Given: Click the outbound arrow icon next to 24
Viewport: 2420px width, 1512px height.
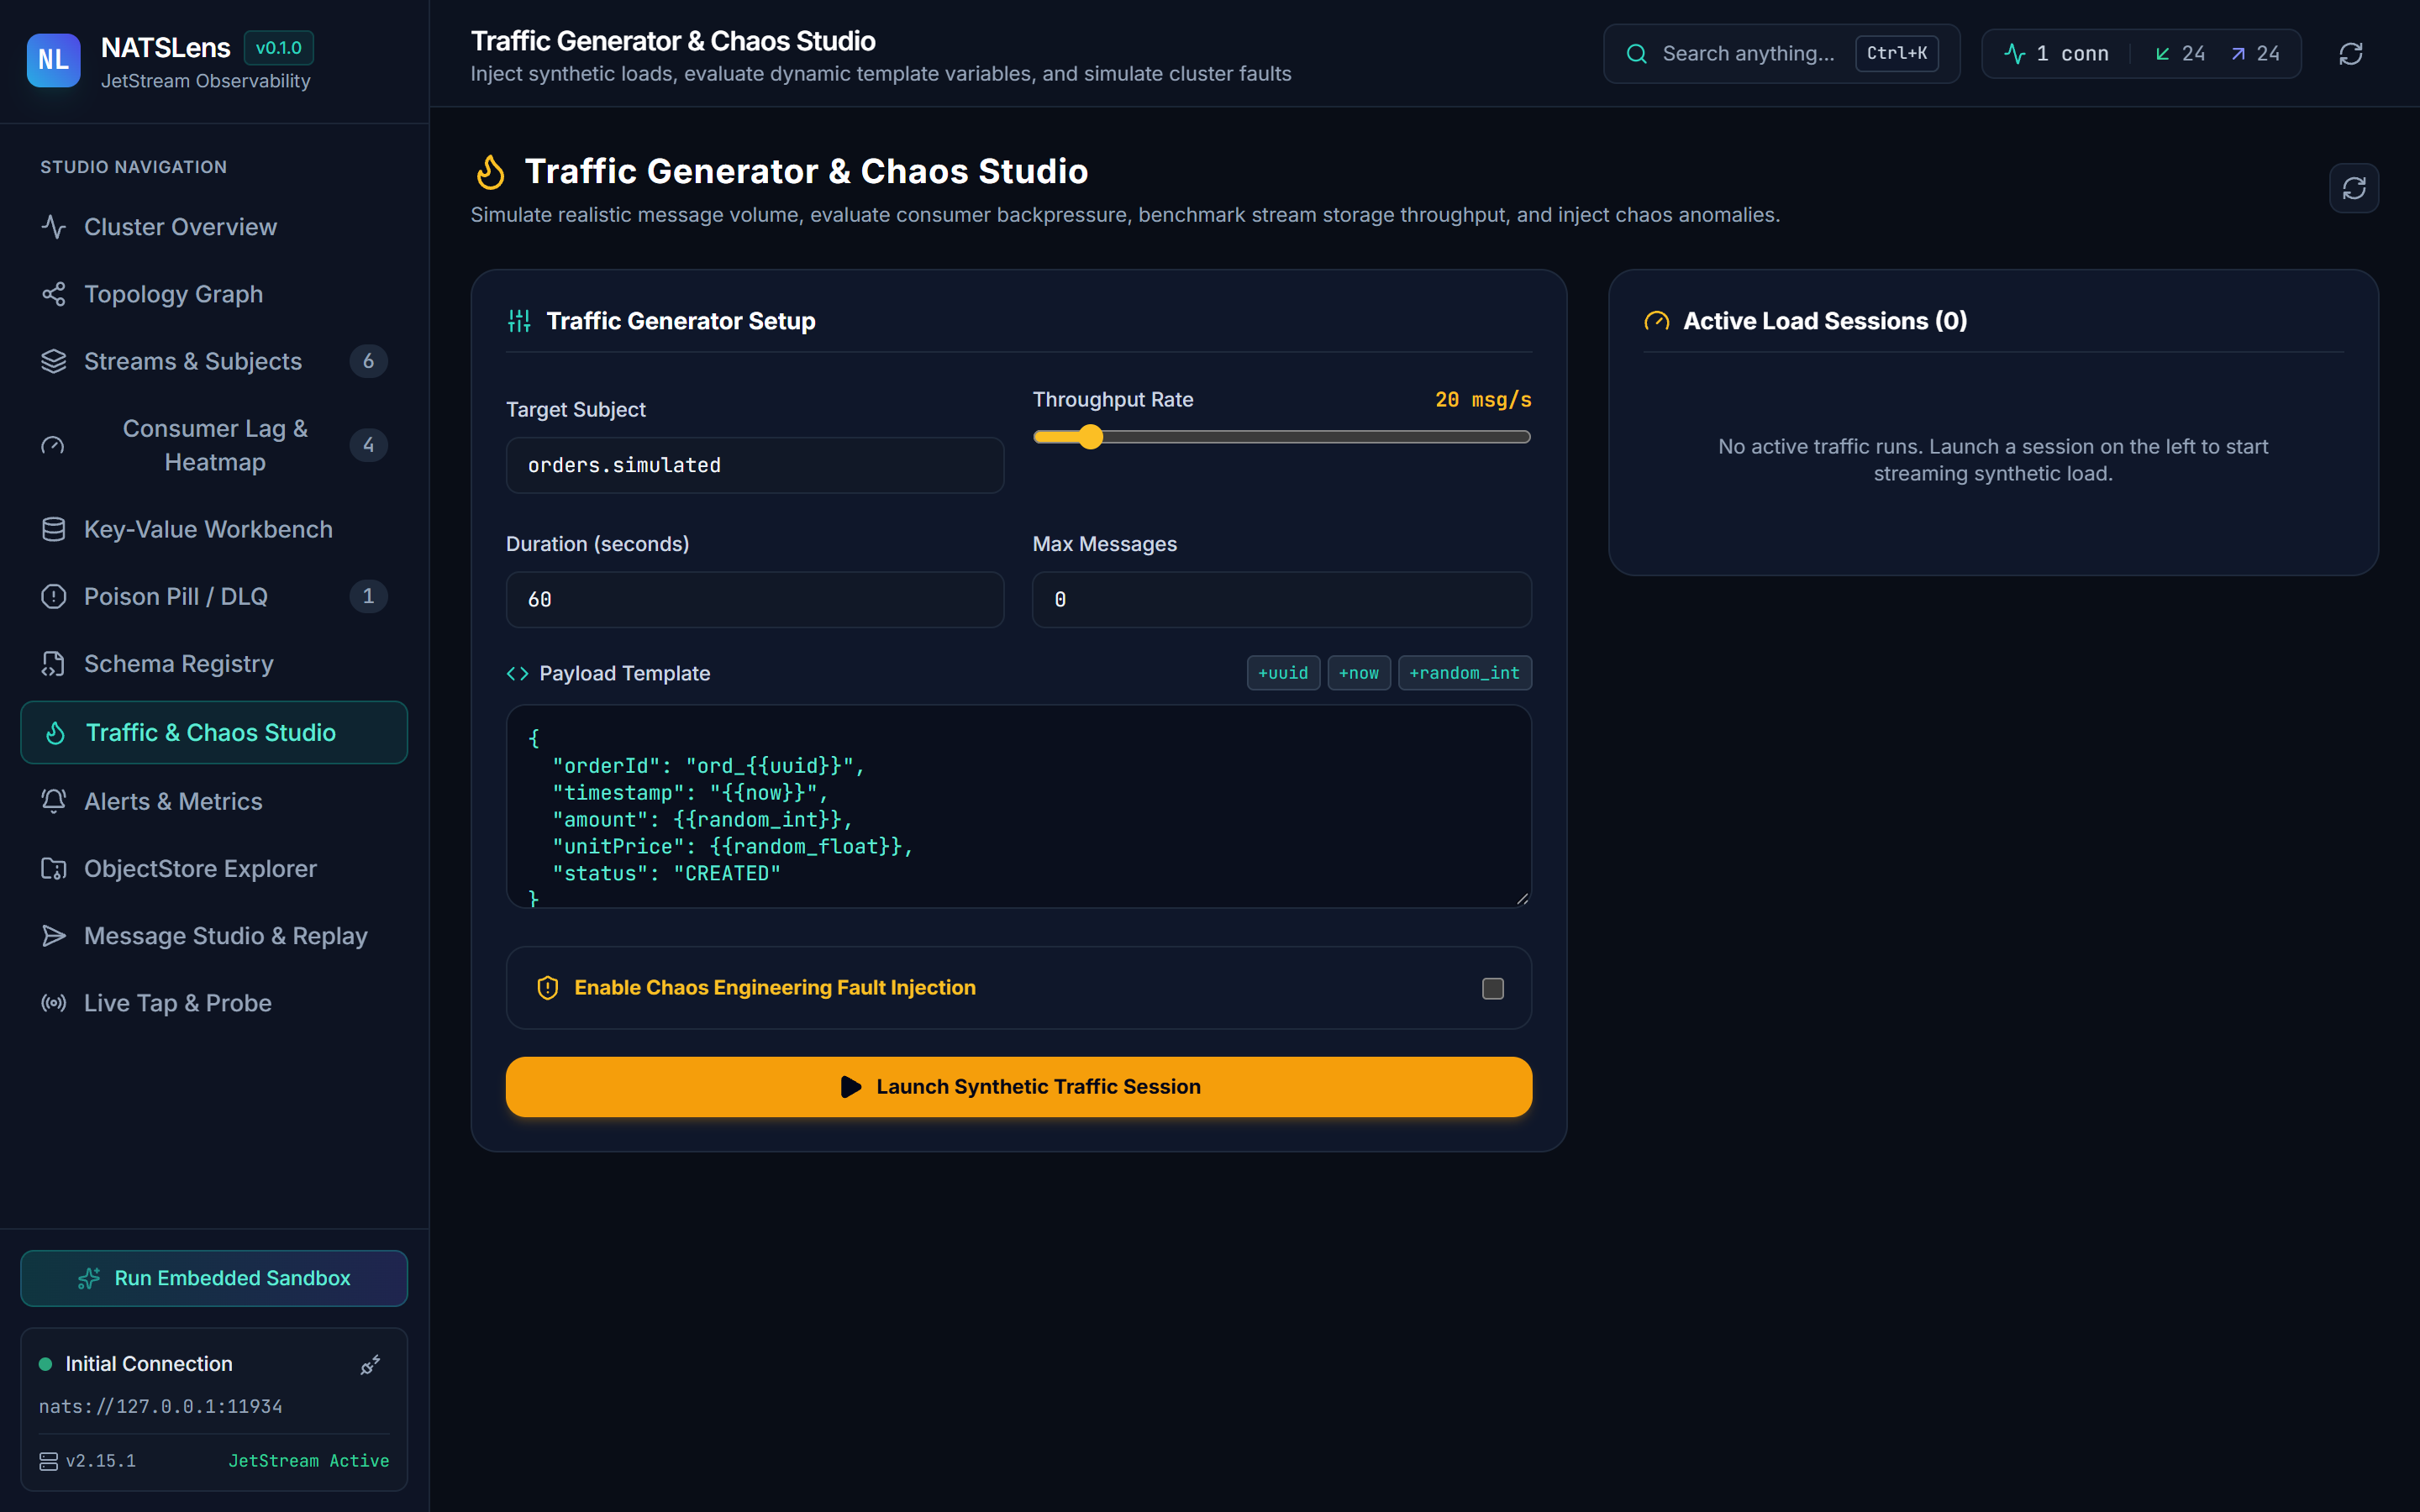Looking at the screenshot, I should [x=2238, y=54].
